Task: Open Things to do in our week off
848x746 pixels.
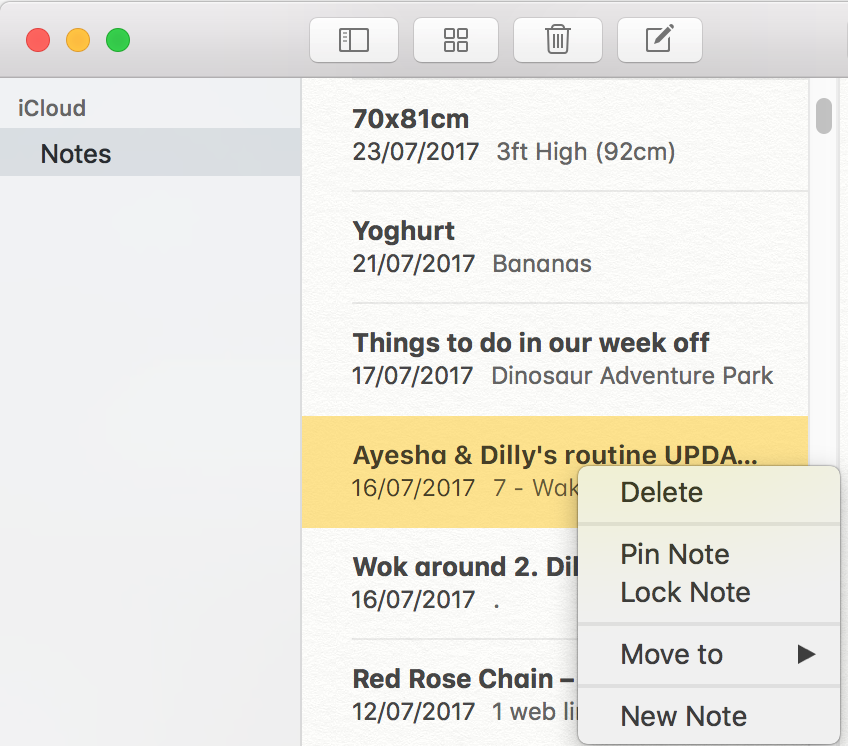Action: click(x=555, y=359)
